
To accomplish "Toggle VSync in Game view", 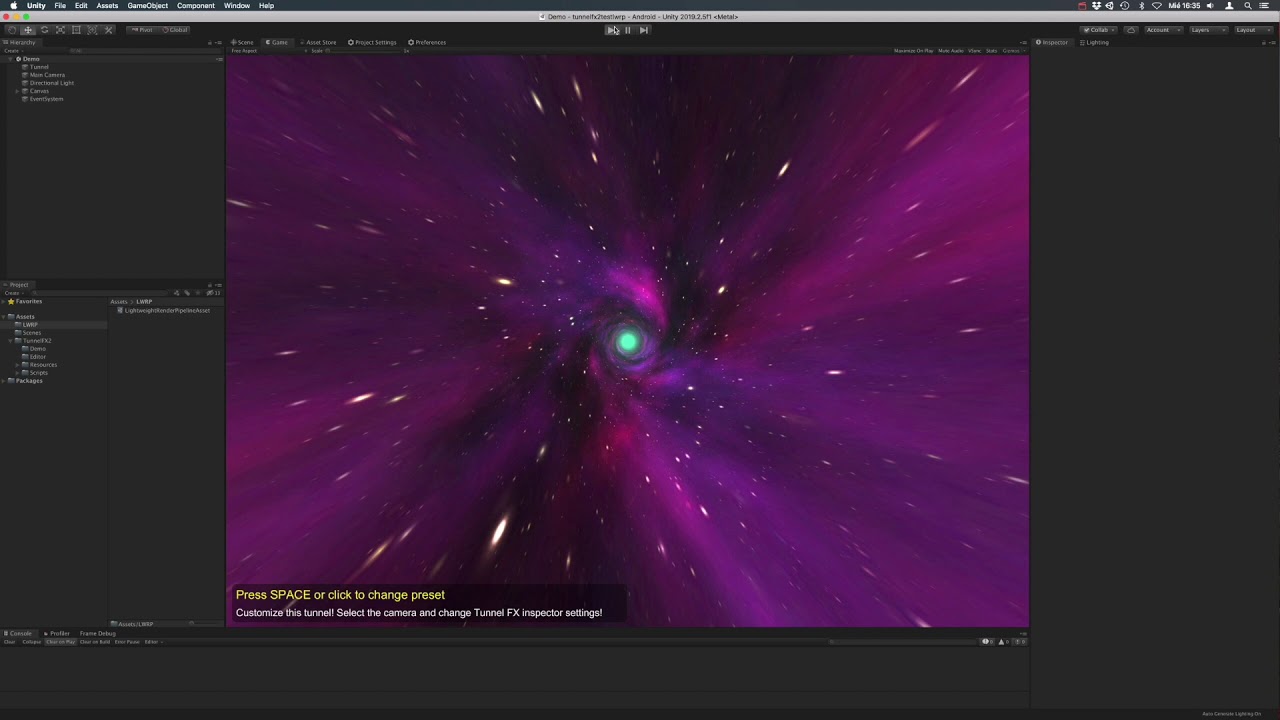I will point(975,50).
